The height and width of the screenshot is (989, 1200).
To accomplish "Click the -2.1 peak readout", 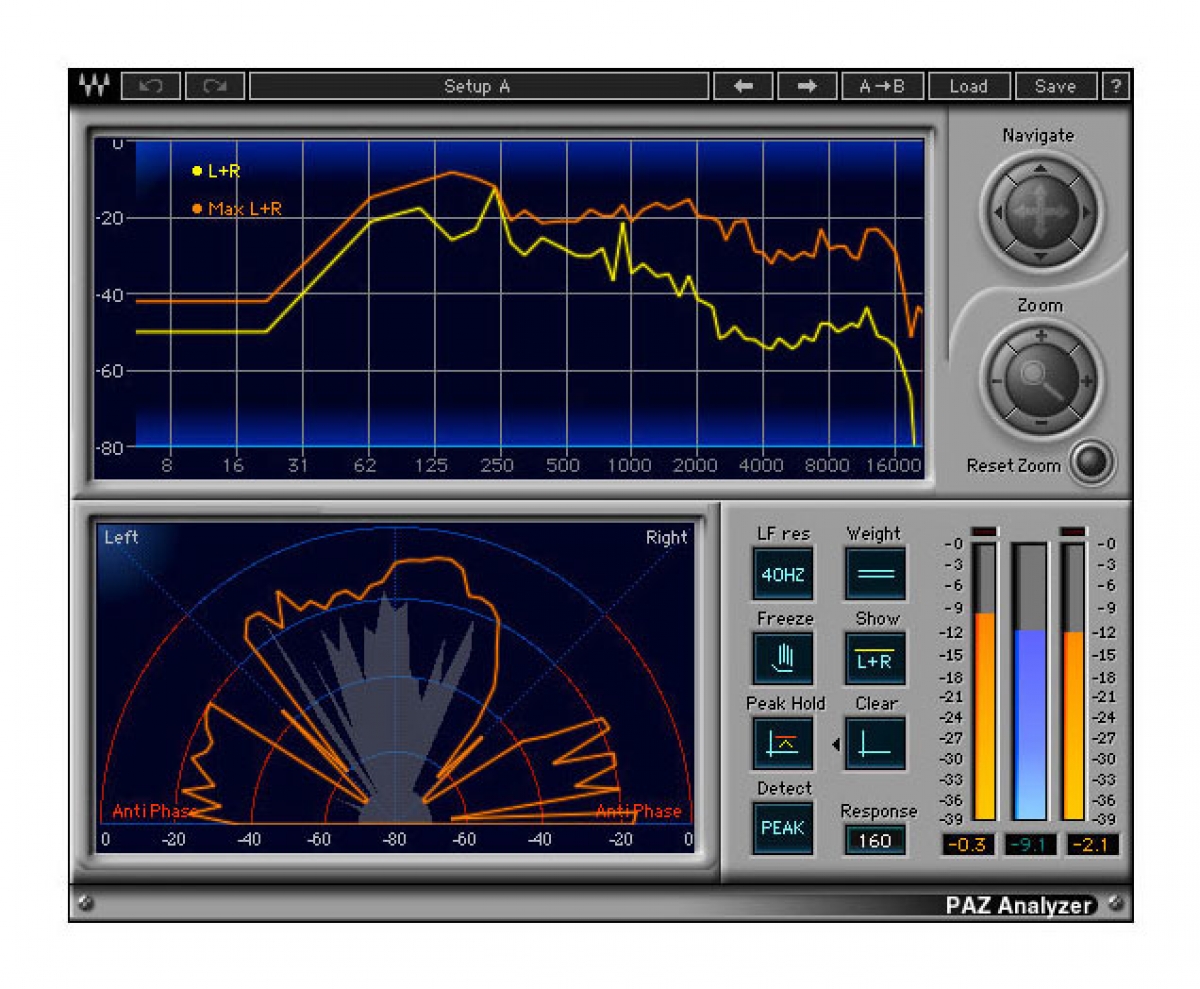I will click(1091, 844).
